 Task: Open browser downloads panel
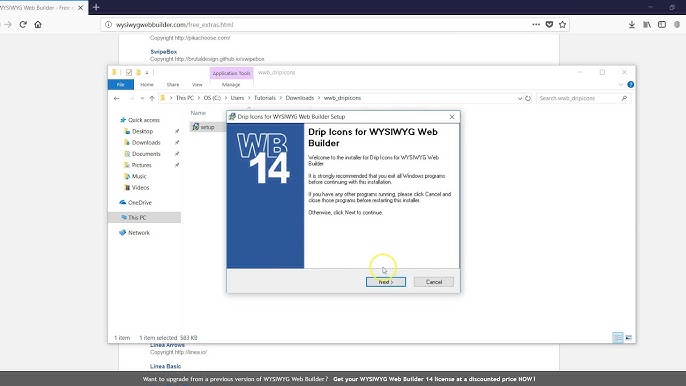click(632, 25)
